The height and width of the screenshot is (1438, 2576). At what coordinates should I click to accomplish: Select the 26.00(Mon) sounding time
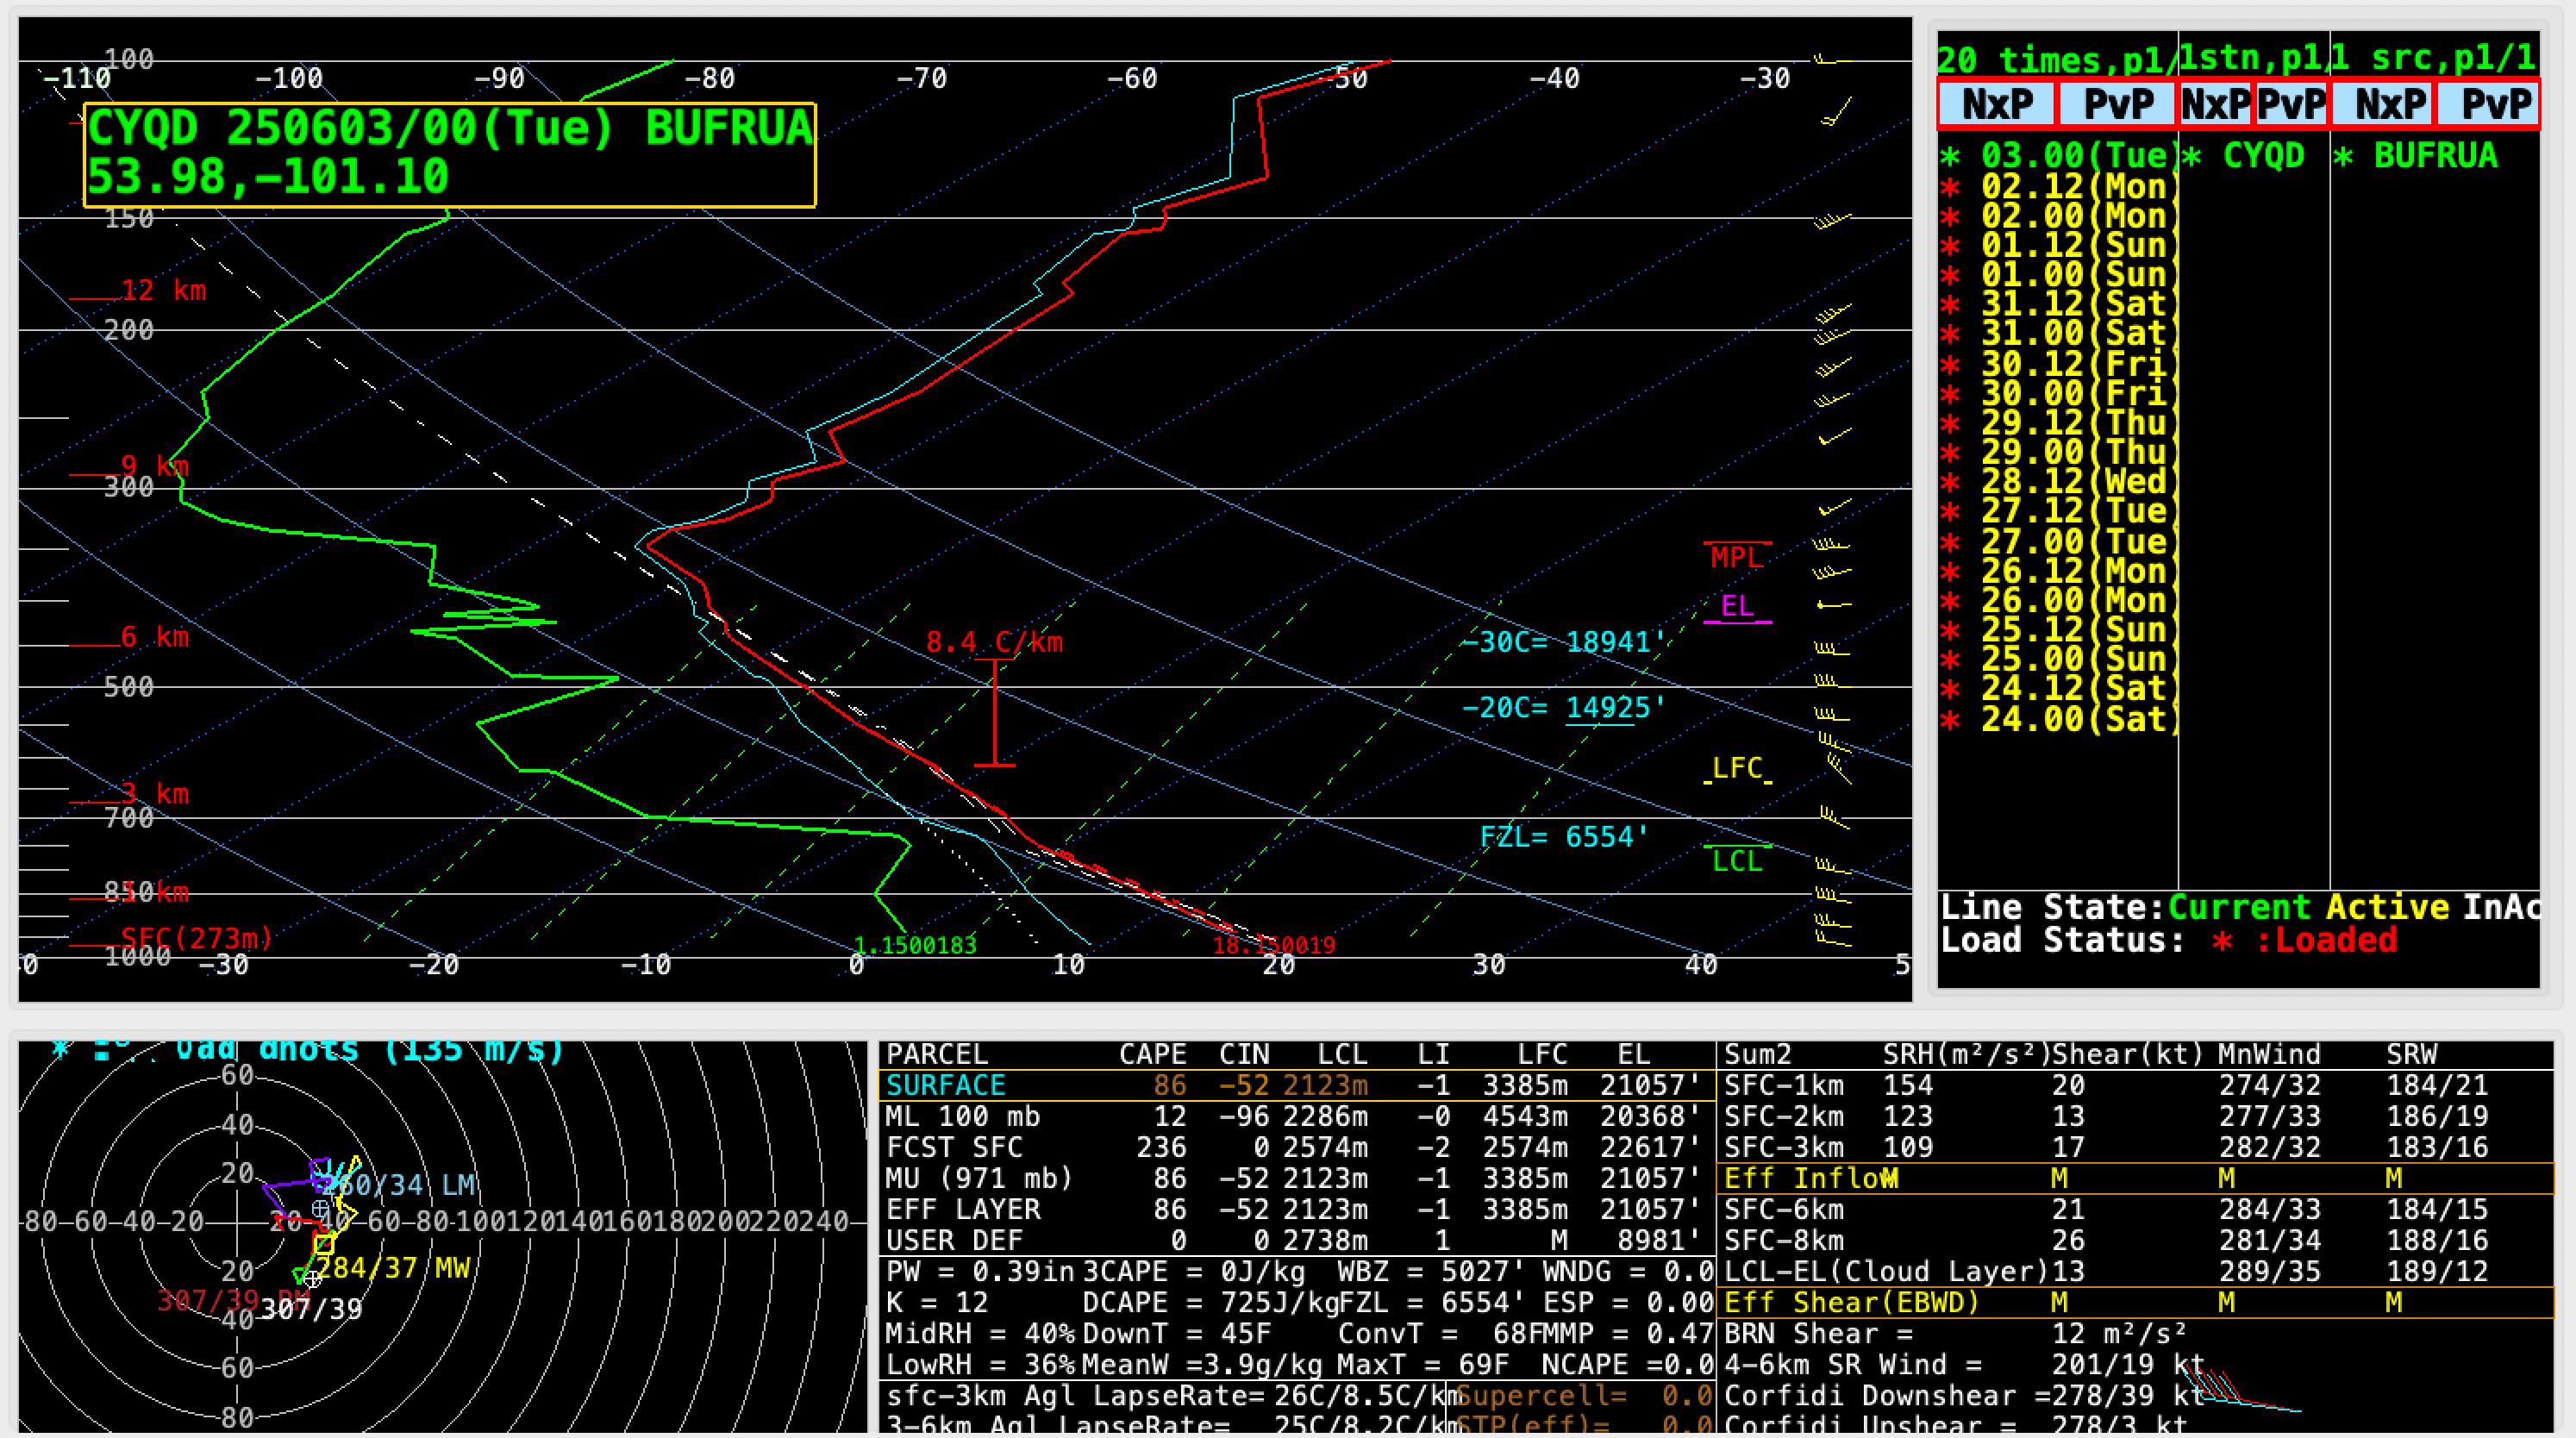[2058, 600]
